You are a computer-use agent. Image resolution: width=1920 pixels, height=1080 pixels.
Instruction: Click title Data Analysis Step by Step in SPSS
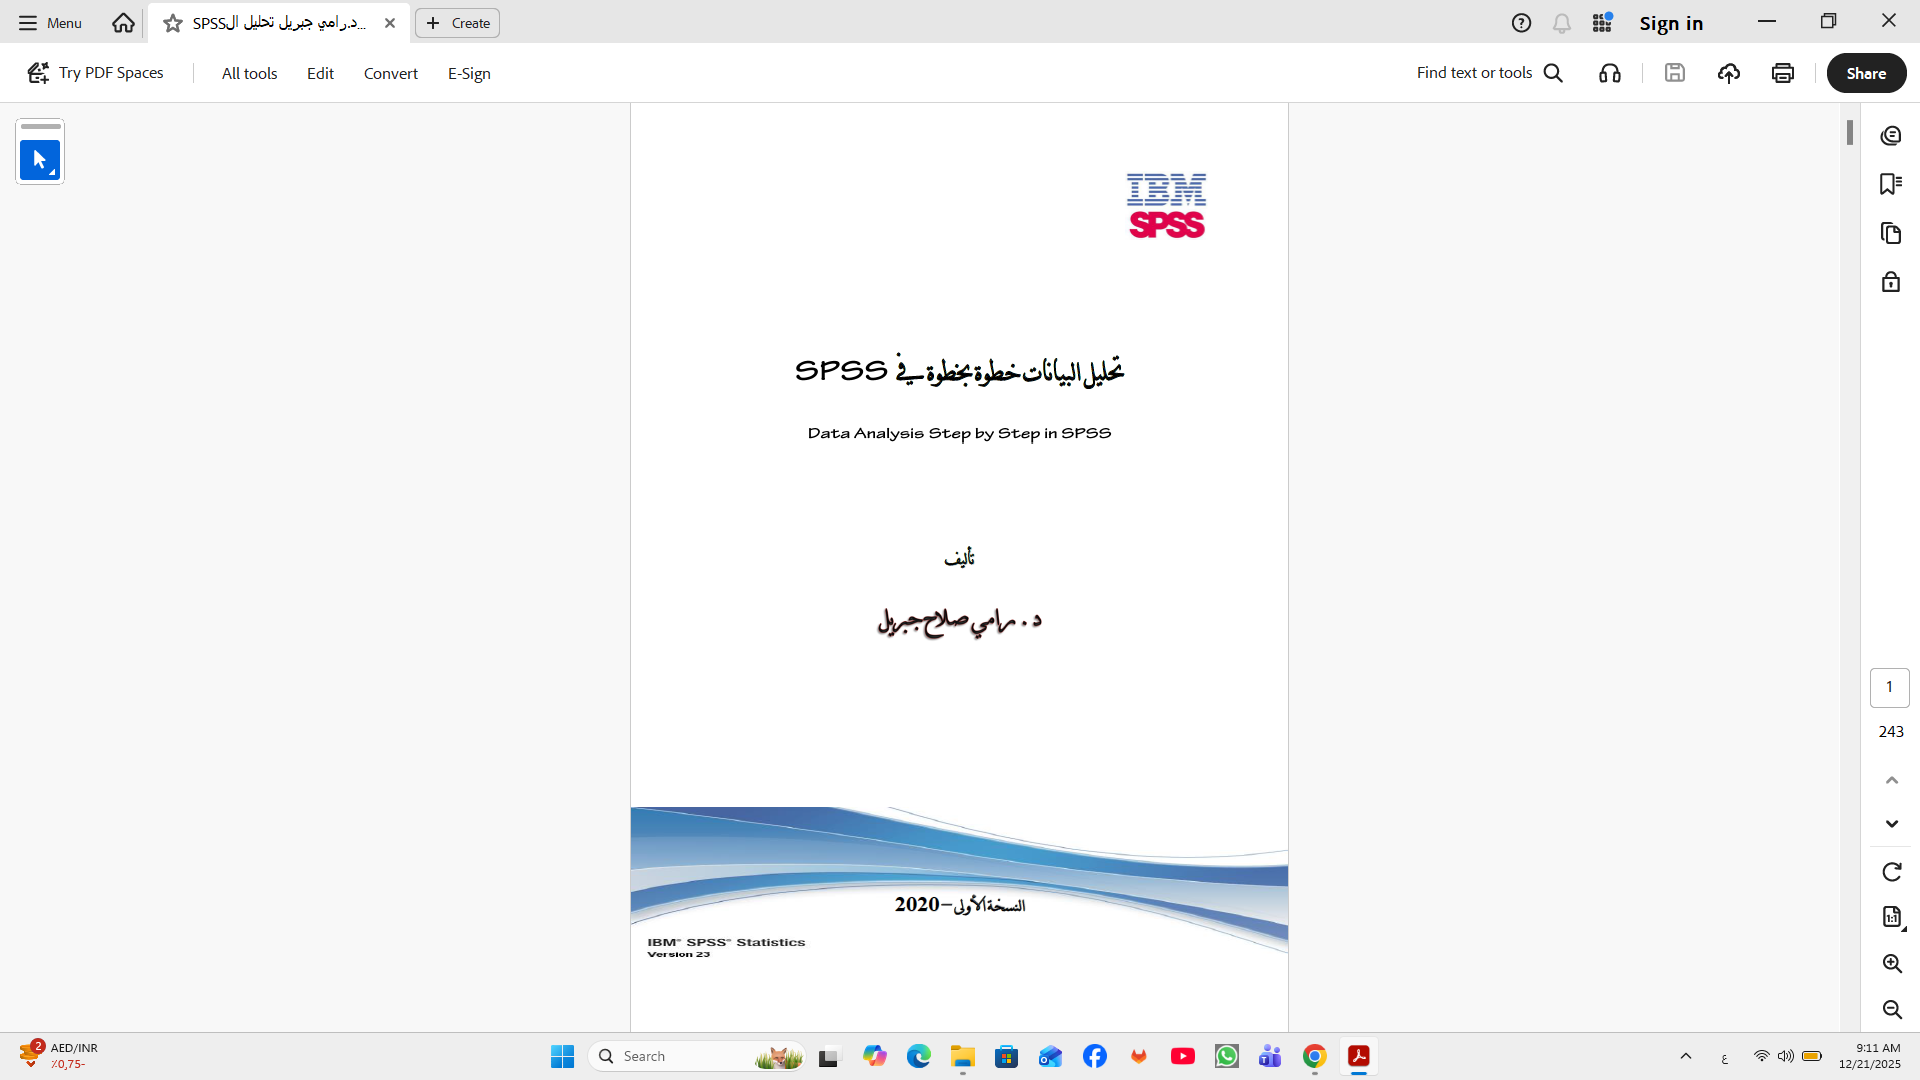tap(959, 433)
